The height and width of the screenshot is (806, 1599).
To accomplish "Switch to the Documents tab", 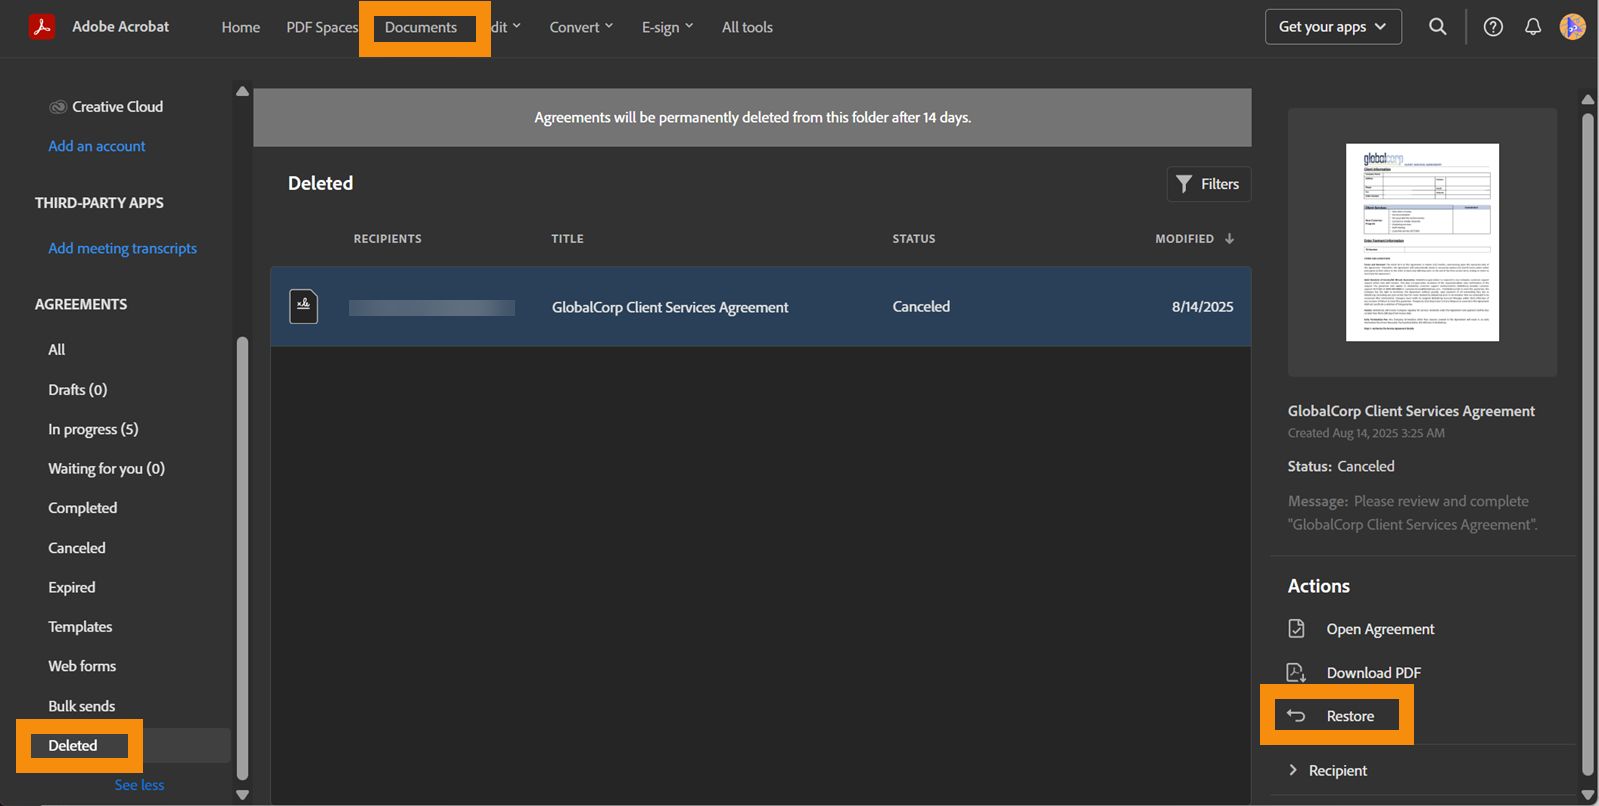I will click(421, 27).
